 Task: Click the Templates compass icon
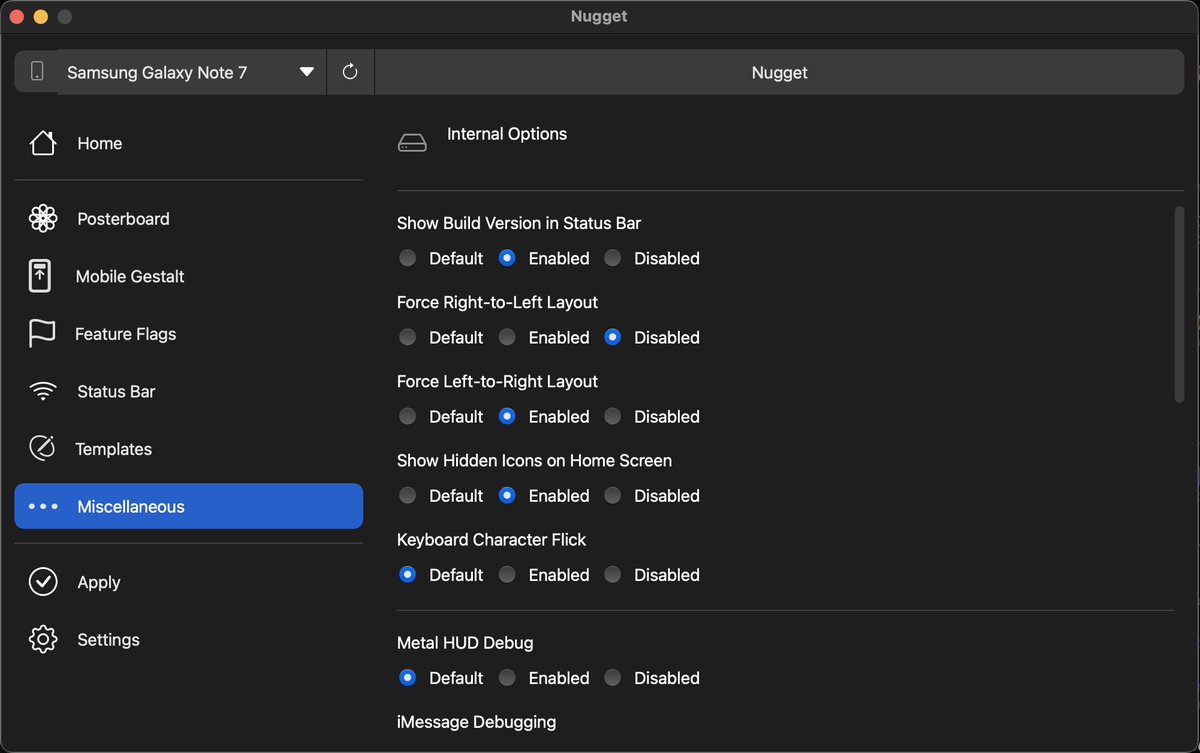click(x=42, y=449)
